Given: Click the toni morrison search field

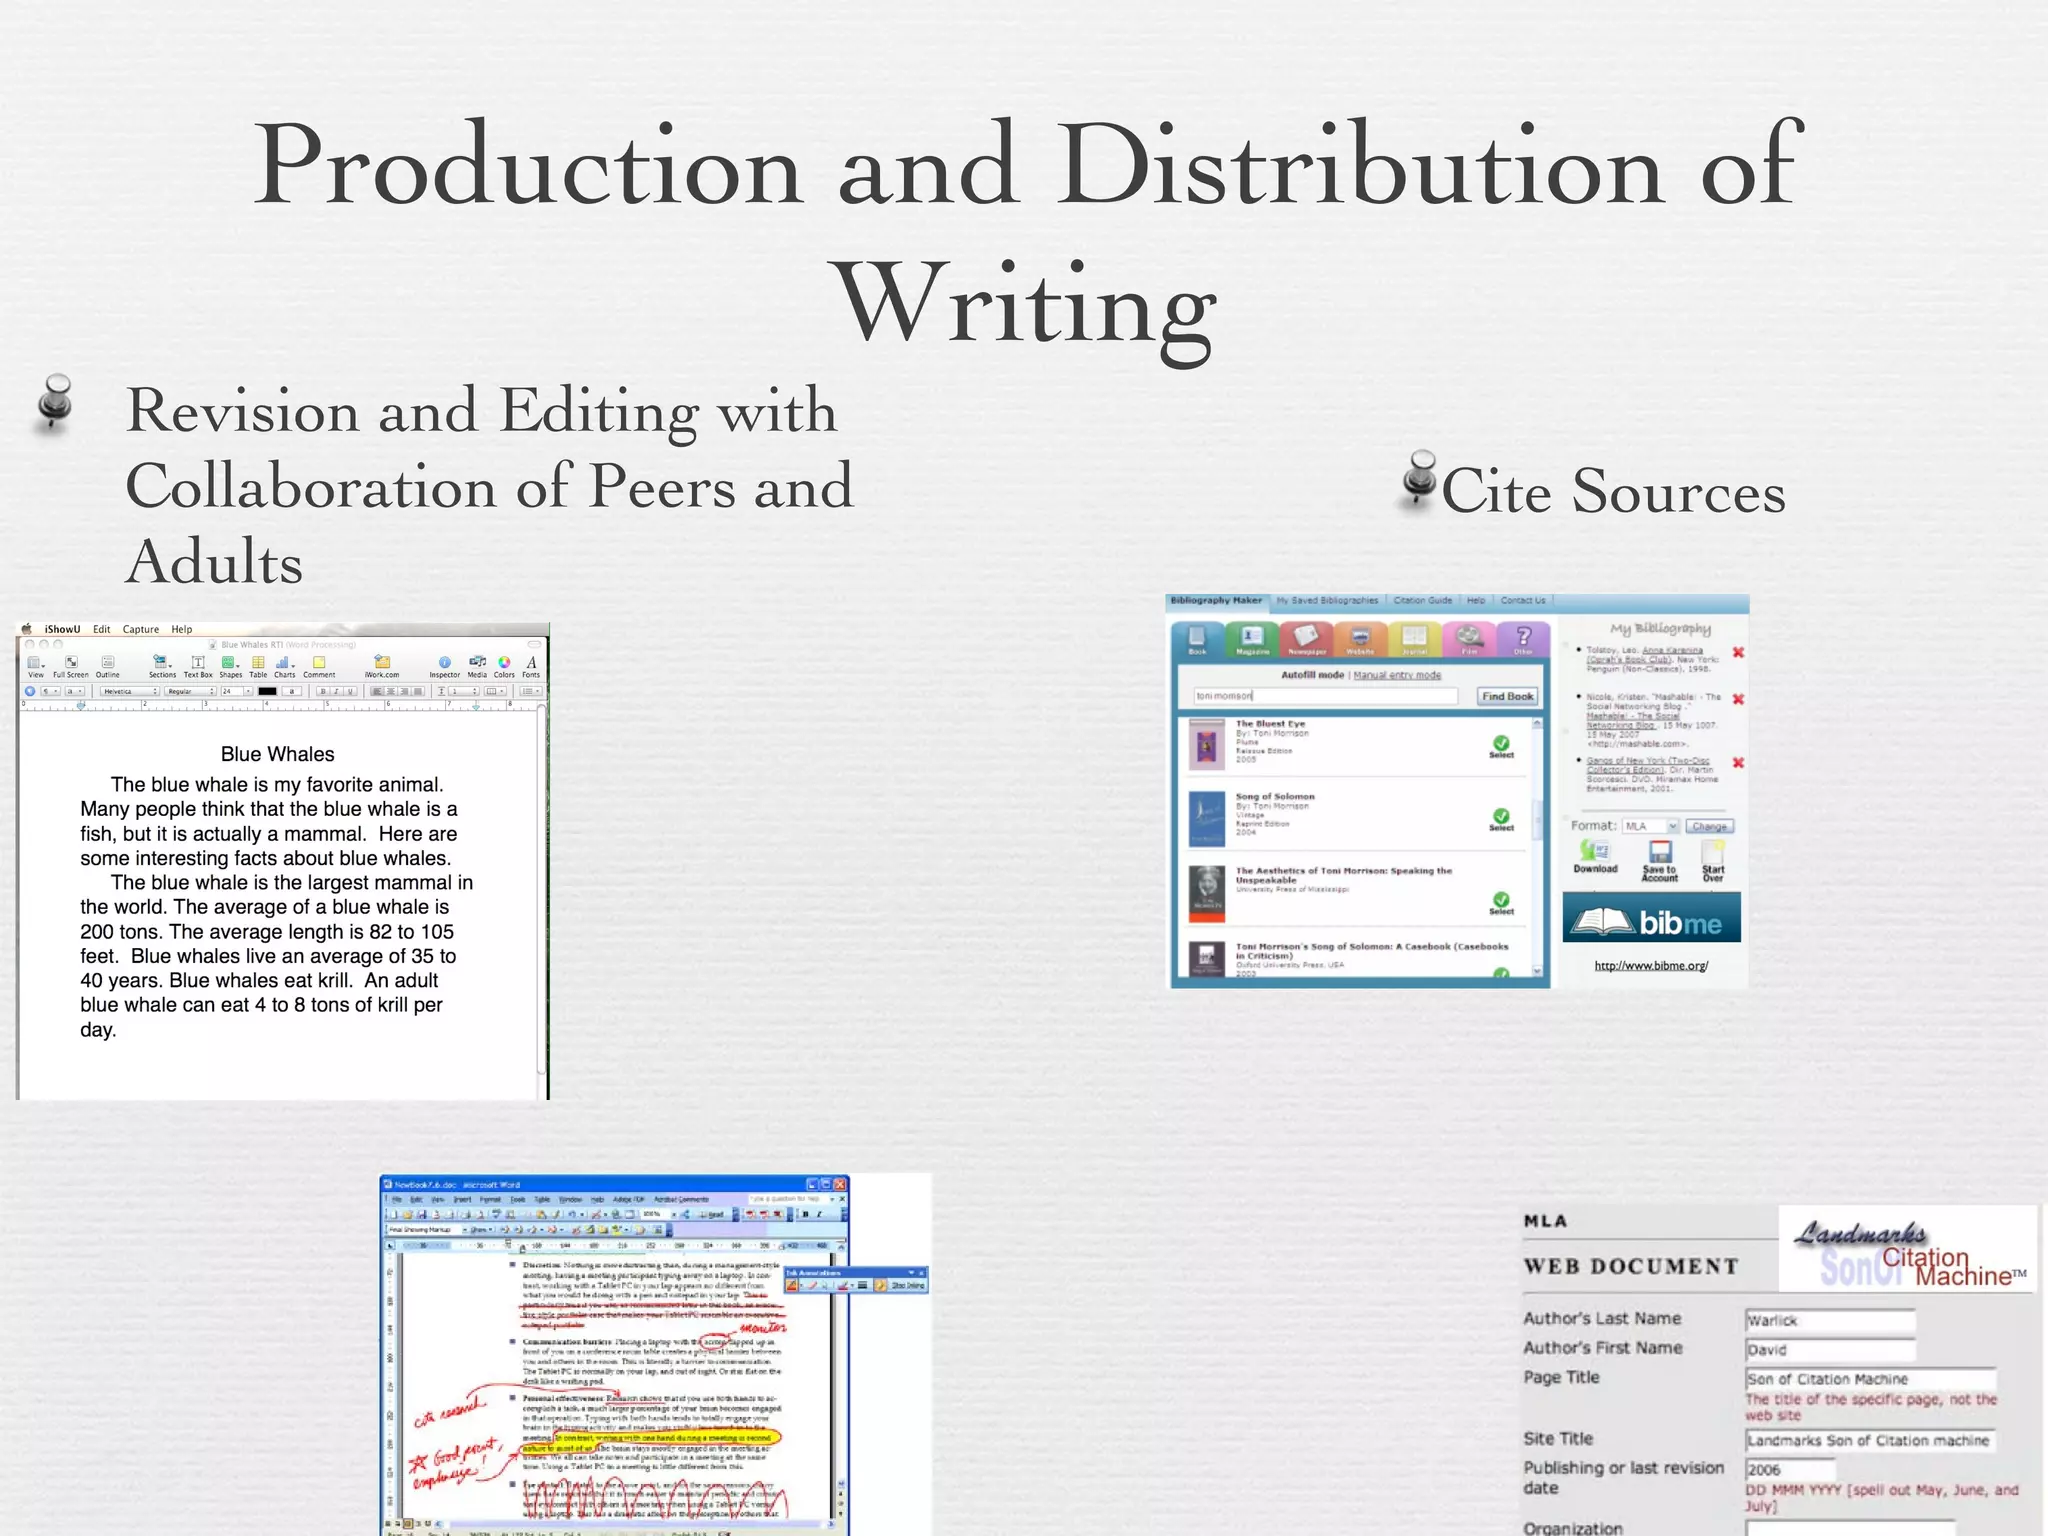Looking at the screenshot, I should [x=1325, y=696].
